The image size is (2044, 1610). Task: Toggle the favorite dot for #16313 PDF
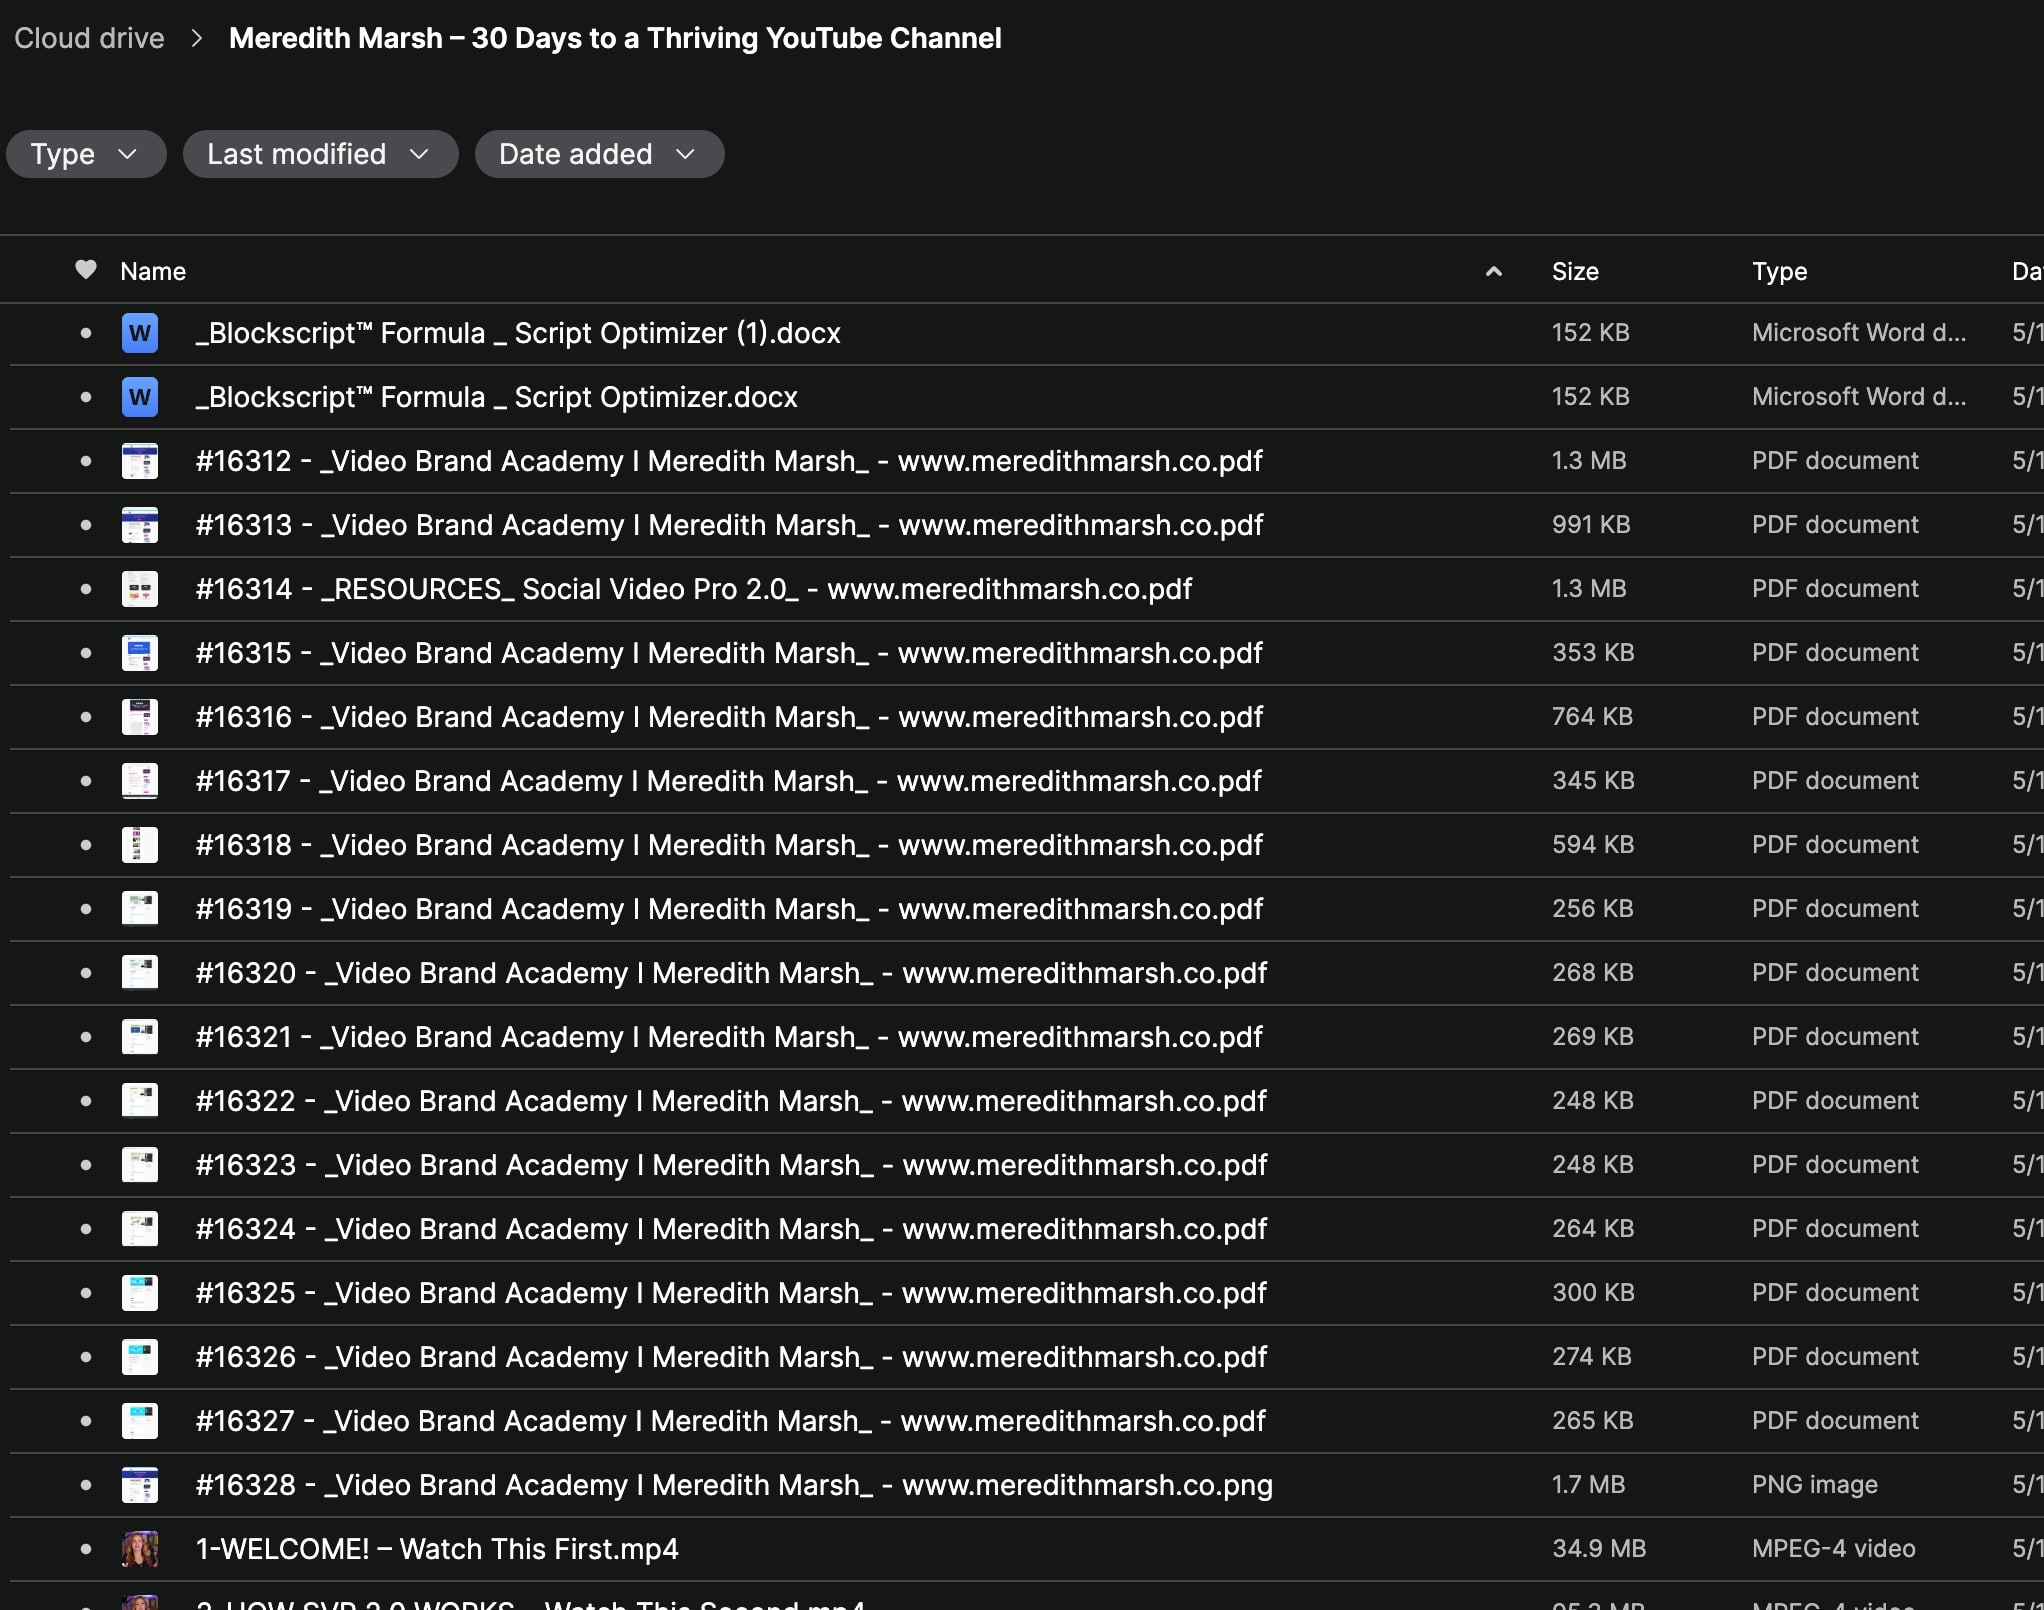coord(86,525)
